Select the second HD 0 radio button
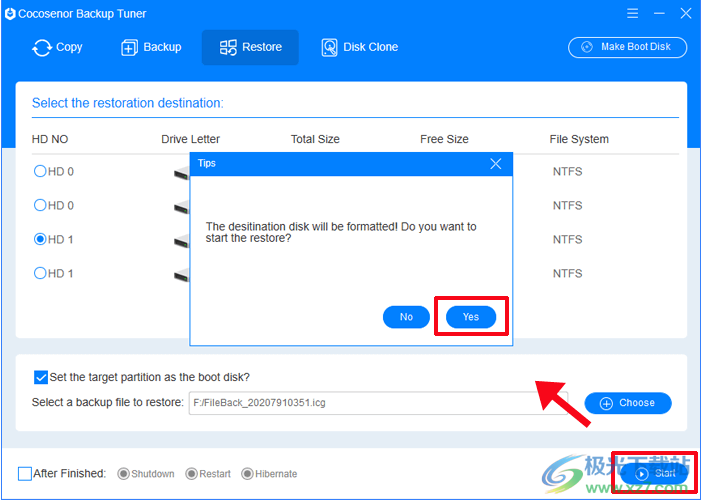 (40, 205)
